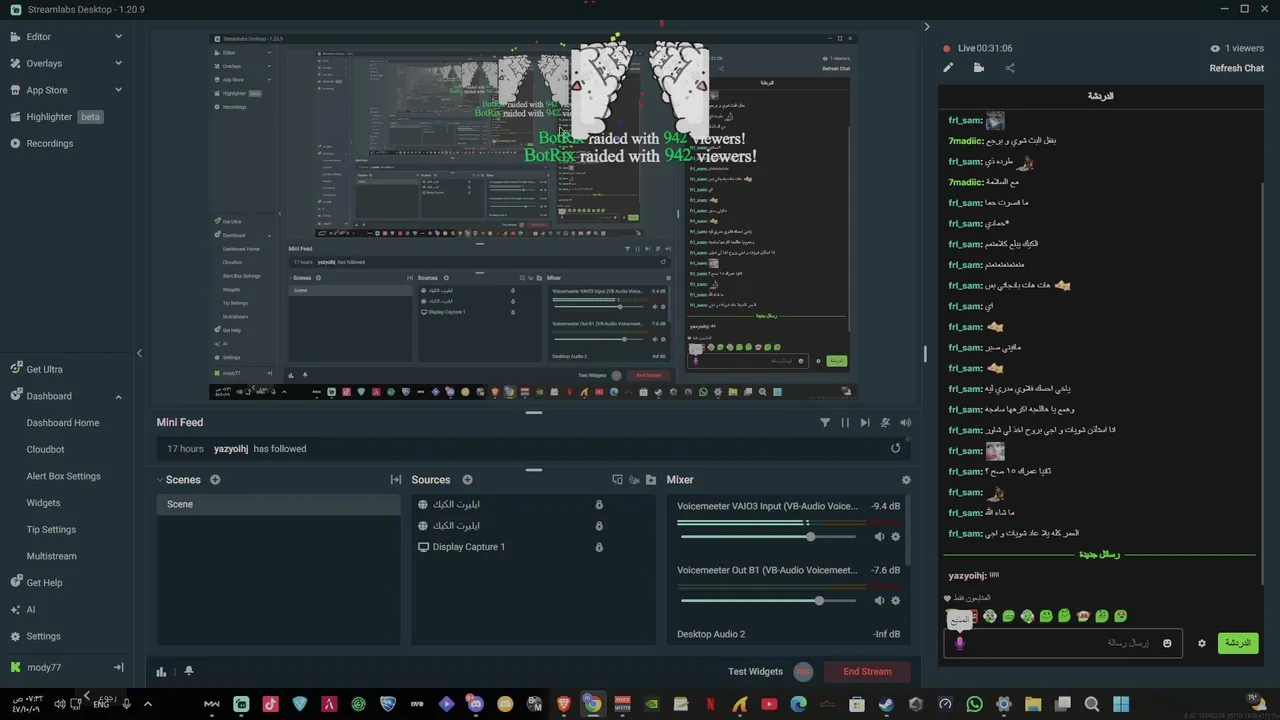Screen dimensions: 1280x720
Task: Click the Mixer panel scrollbar
Action: coord(909,532)
